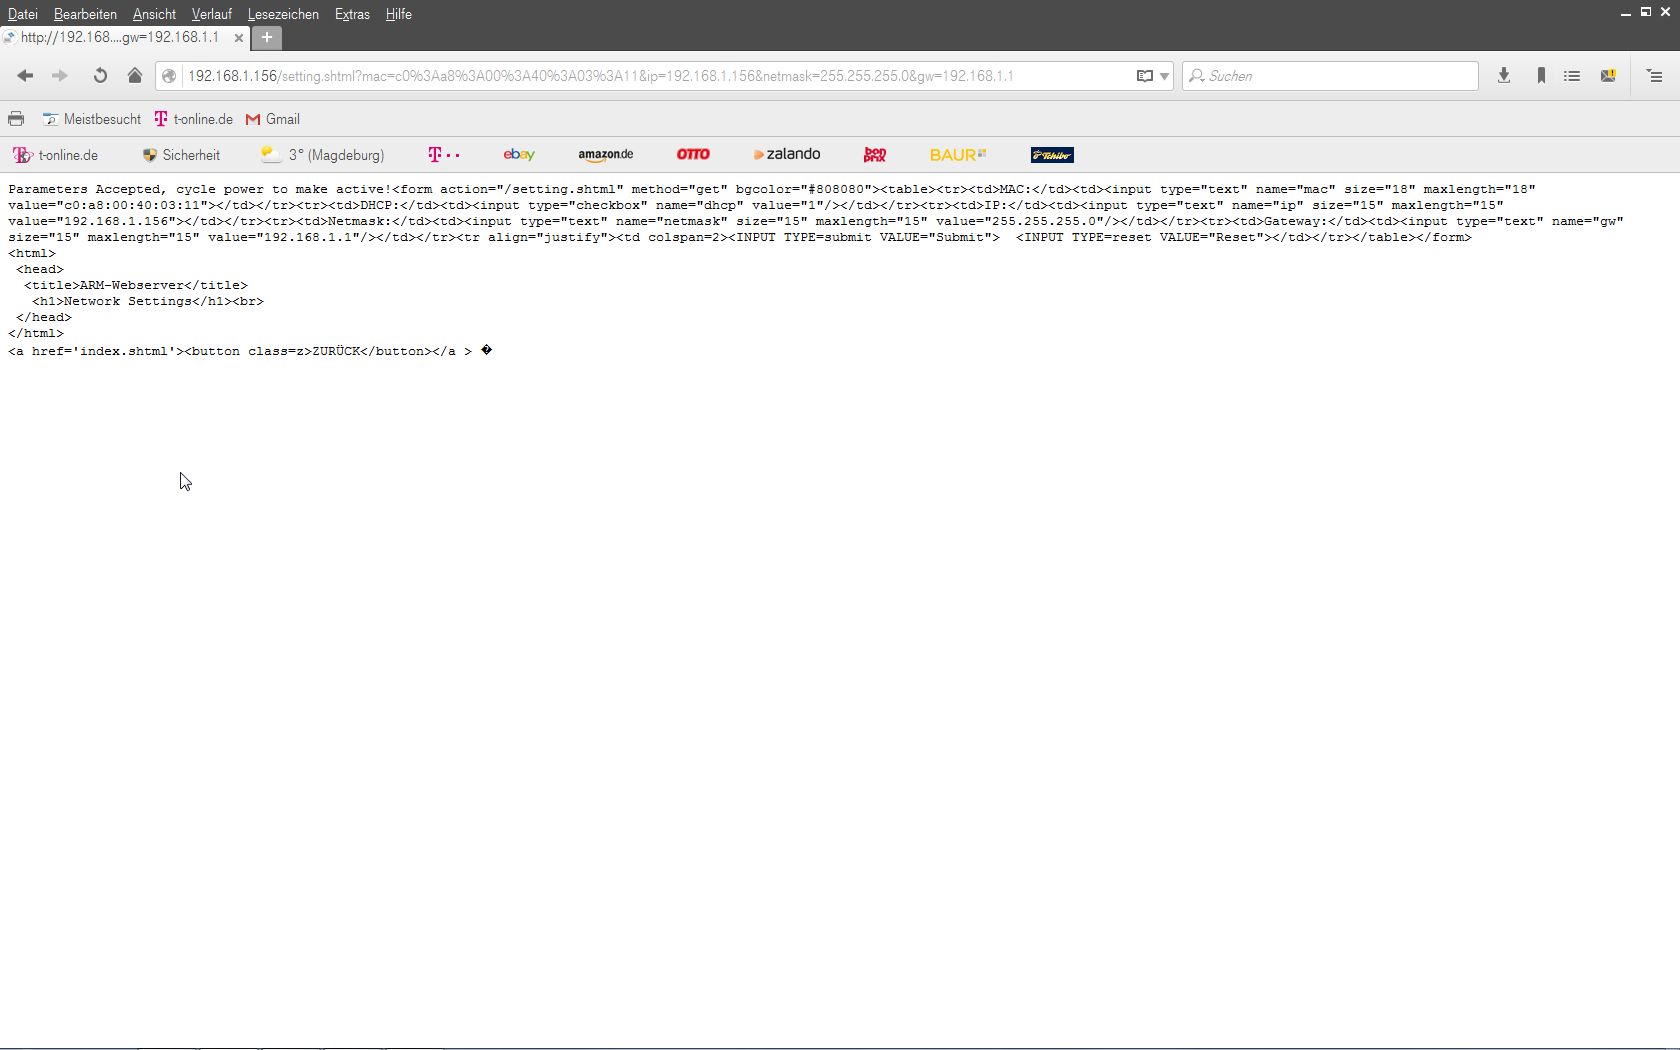Open the OTTO shortcut
The height and width of the screenshot is (1050, 1680).
pos(693,155)
